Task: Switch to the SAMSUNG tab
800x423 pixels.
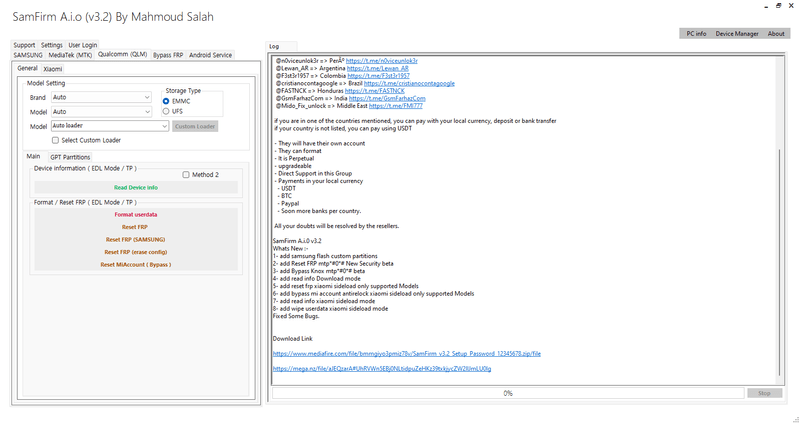Action: coord(28,55)
